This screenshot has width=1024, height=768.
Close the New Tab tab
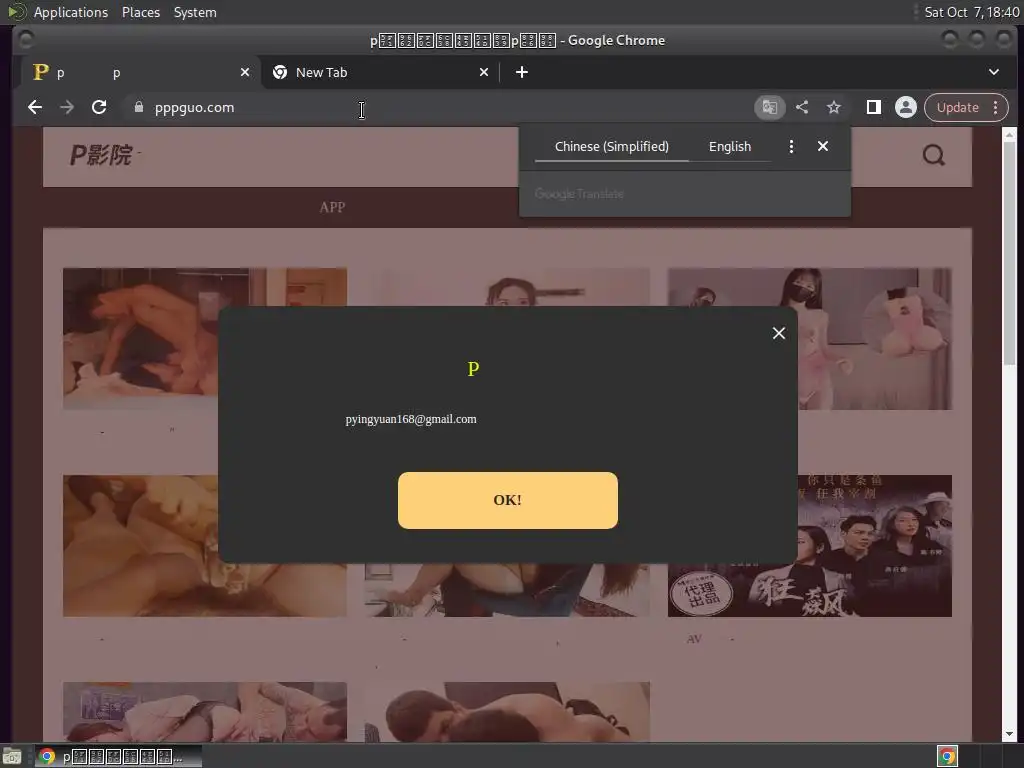pos(484,72)
